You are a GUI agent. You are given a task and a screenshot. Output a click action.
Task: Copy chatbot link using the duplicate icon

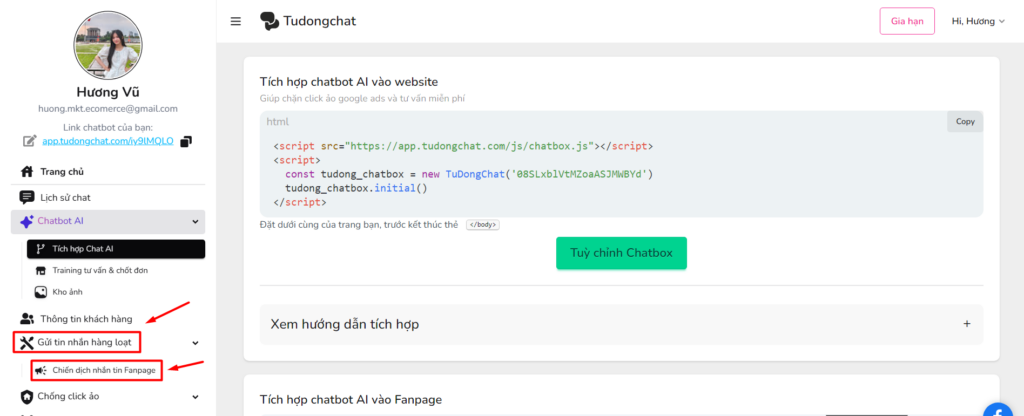186,140
